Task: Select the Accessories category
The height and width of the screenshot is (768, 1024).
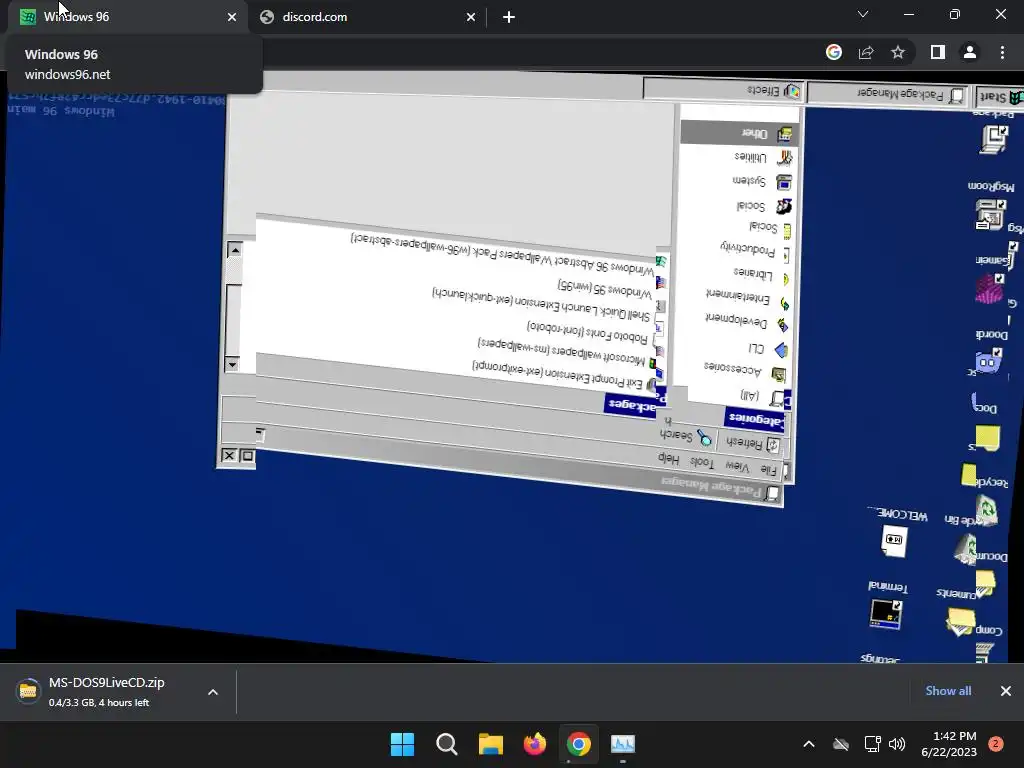Action: click(733, 371)
